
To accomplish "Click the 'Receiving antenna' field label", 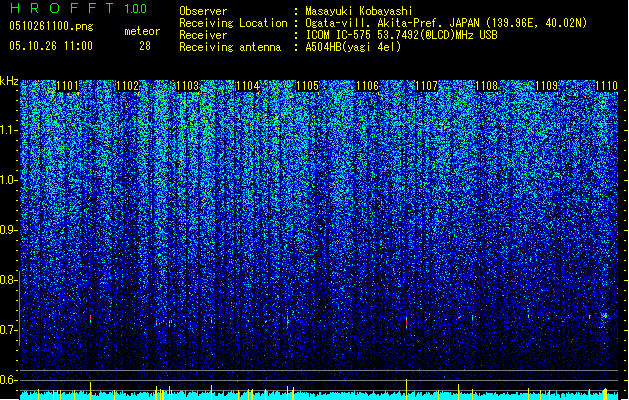I will click(230, 47).
